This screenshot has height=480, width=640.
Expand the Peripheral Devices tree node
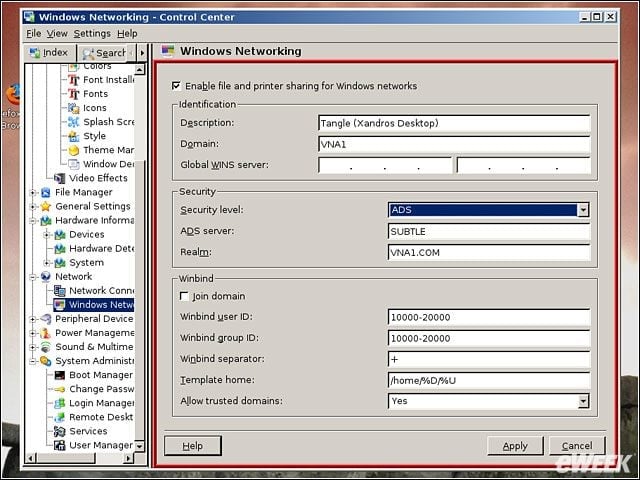[33, 319]
